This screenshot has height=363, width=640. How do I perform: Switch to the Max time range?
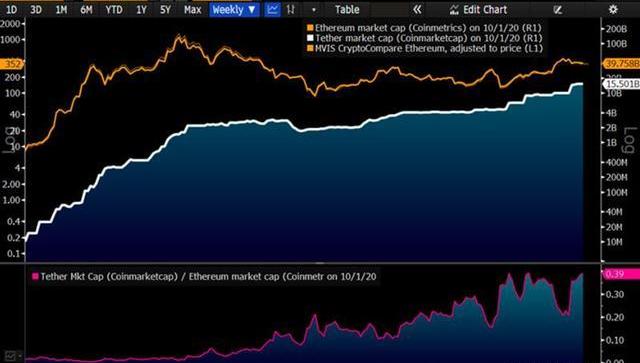[193, 9]
